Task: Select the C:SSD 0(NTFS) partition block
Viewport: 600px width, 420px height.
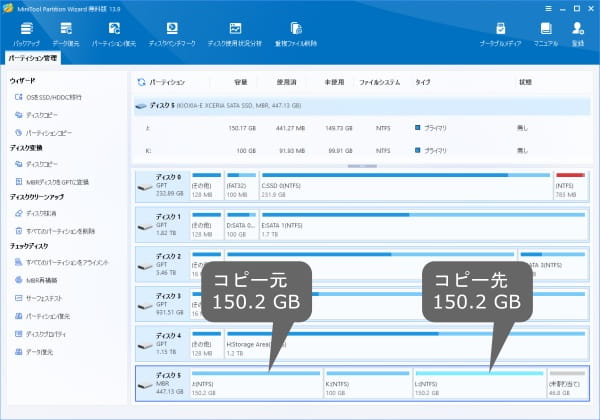Action: 406,186
